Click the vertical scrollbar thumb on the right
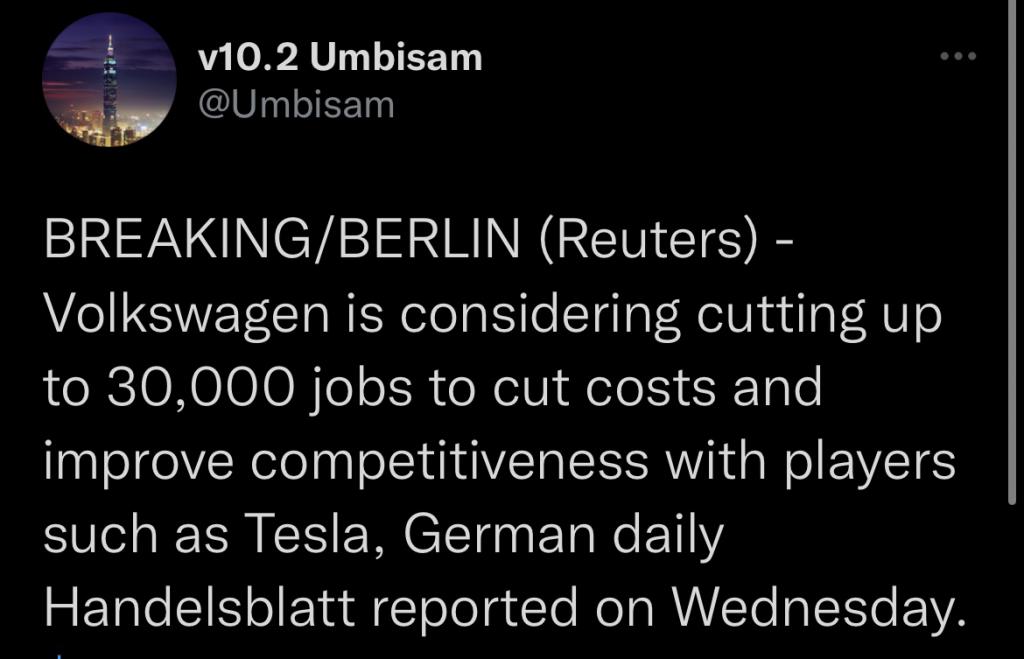 [1012, 251]
